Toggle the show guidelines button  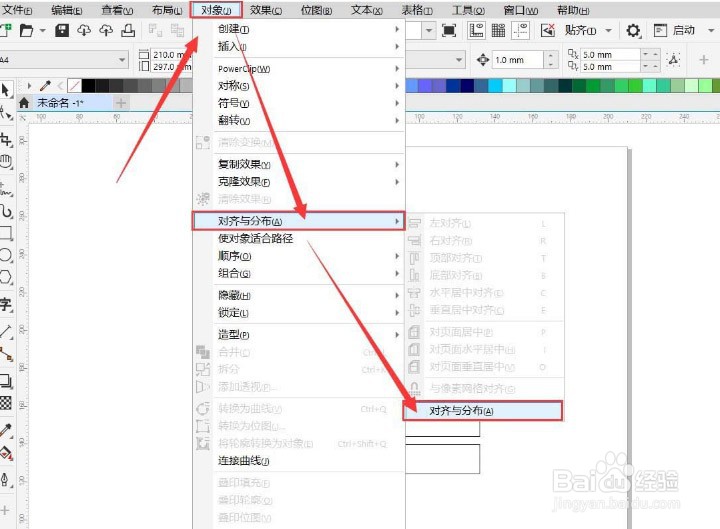[x=520, y=30]
